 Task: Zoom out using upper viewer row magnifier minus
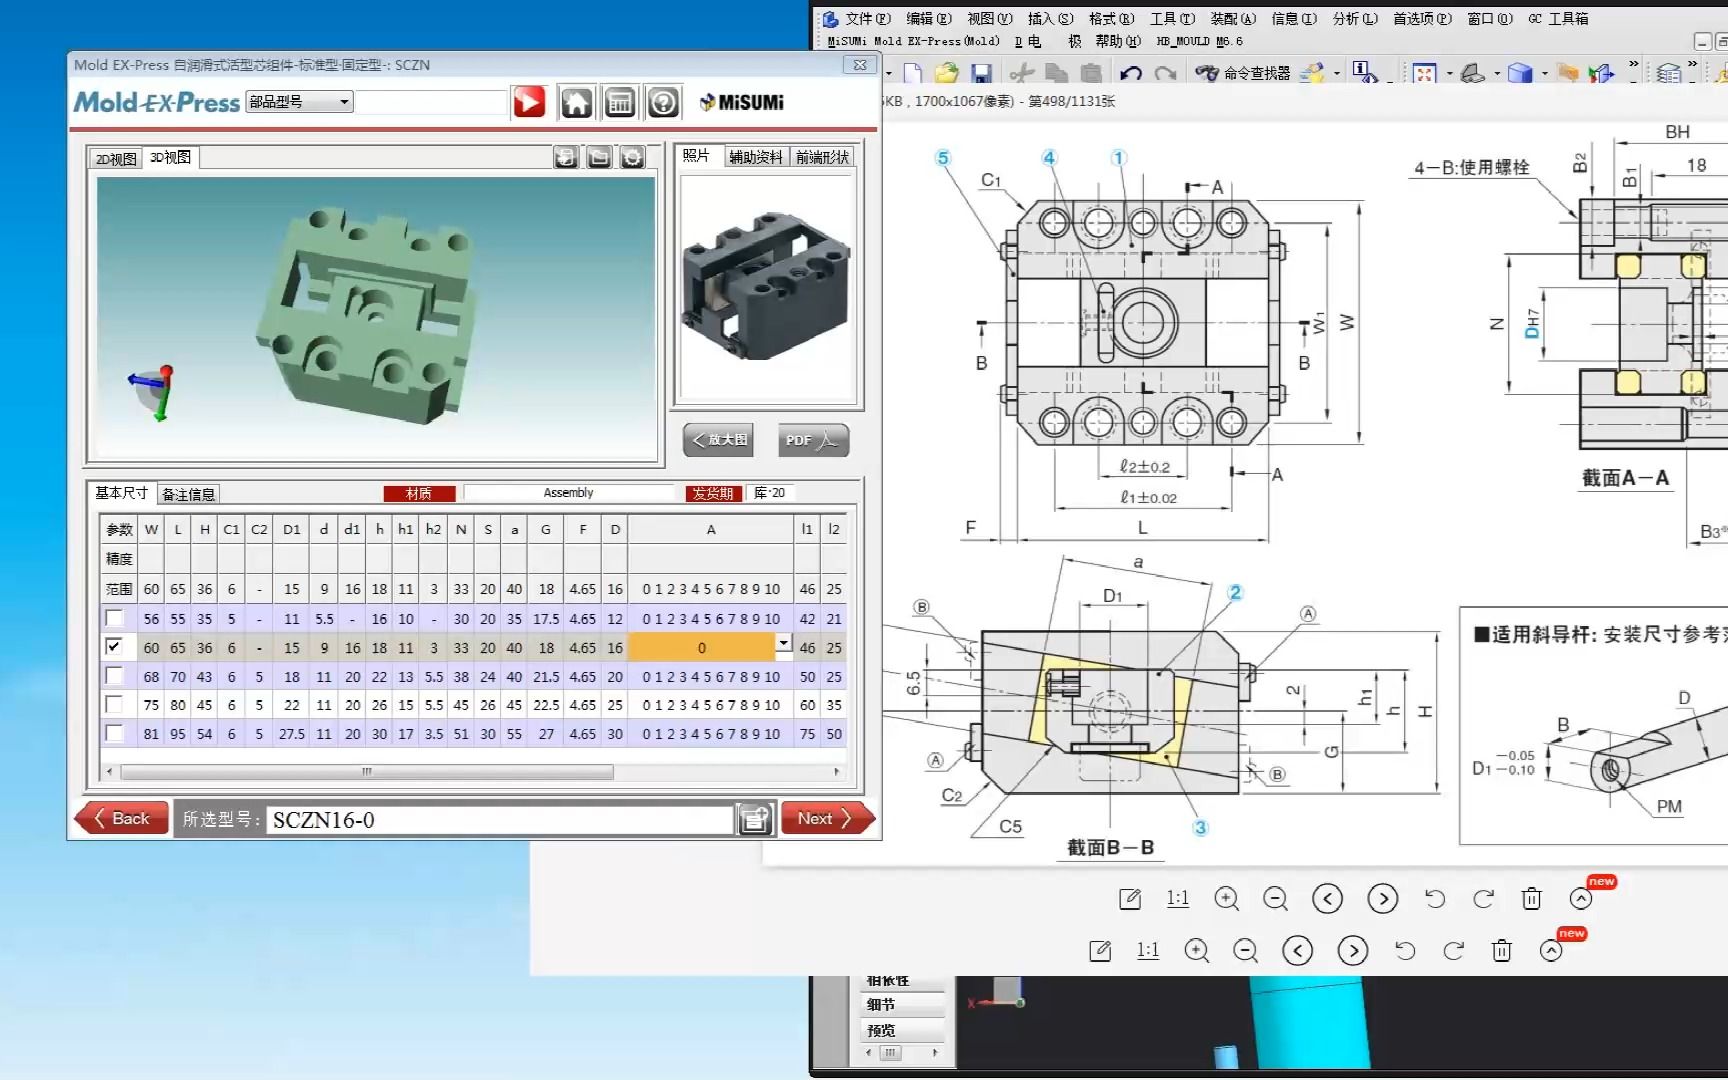pyautogui.click(x=1276, y=899)
